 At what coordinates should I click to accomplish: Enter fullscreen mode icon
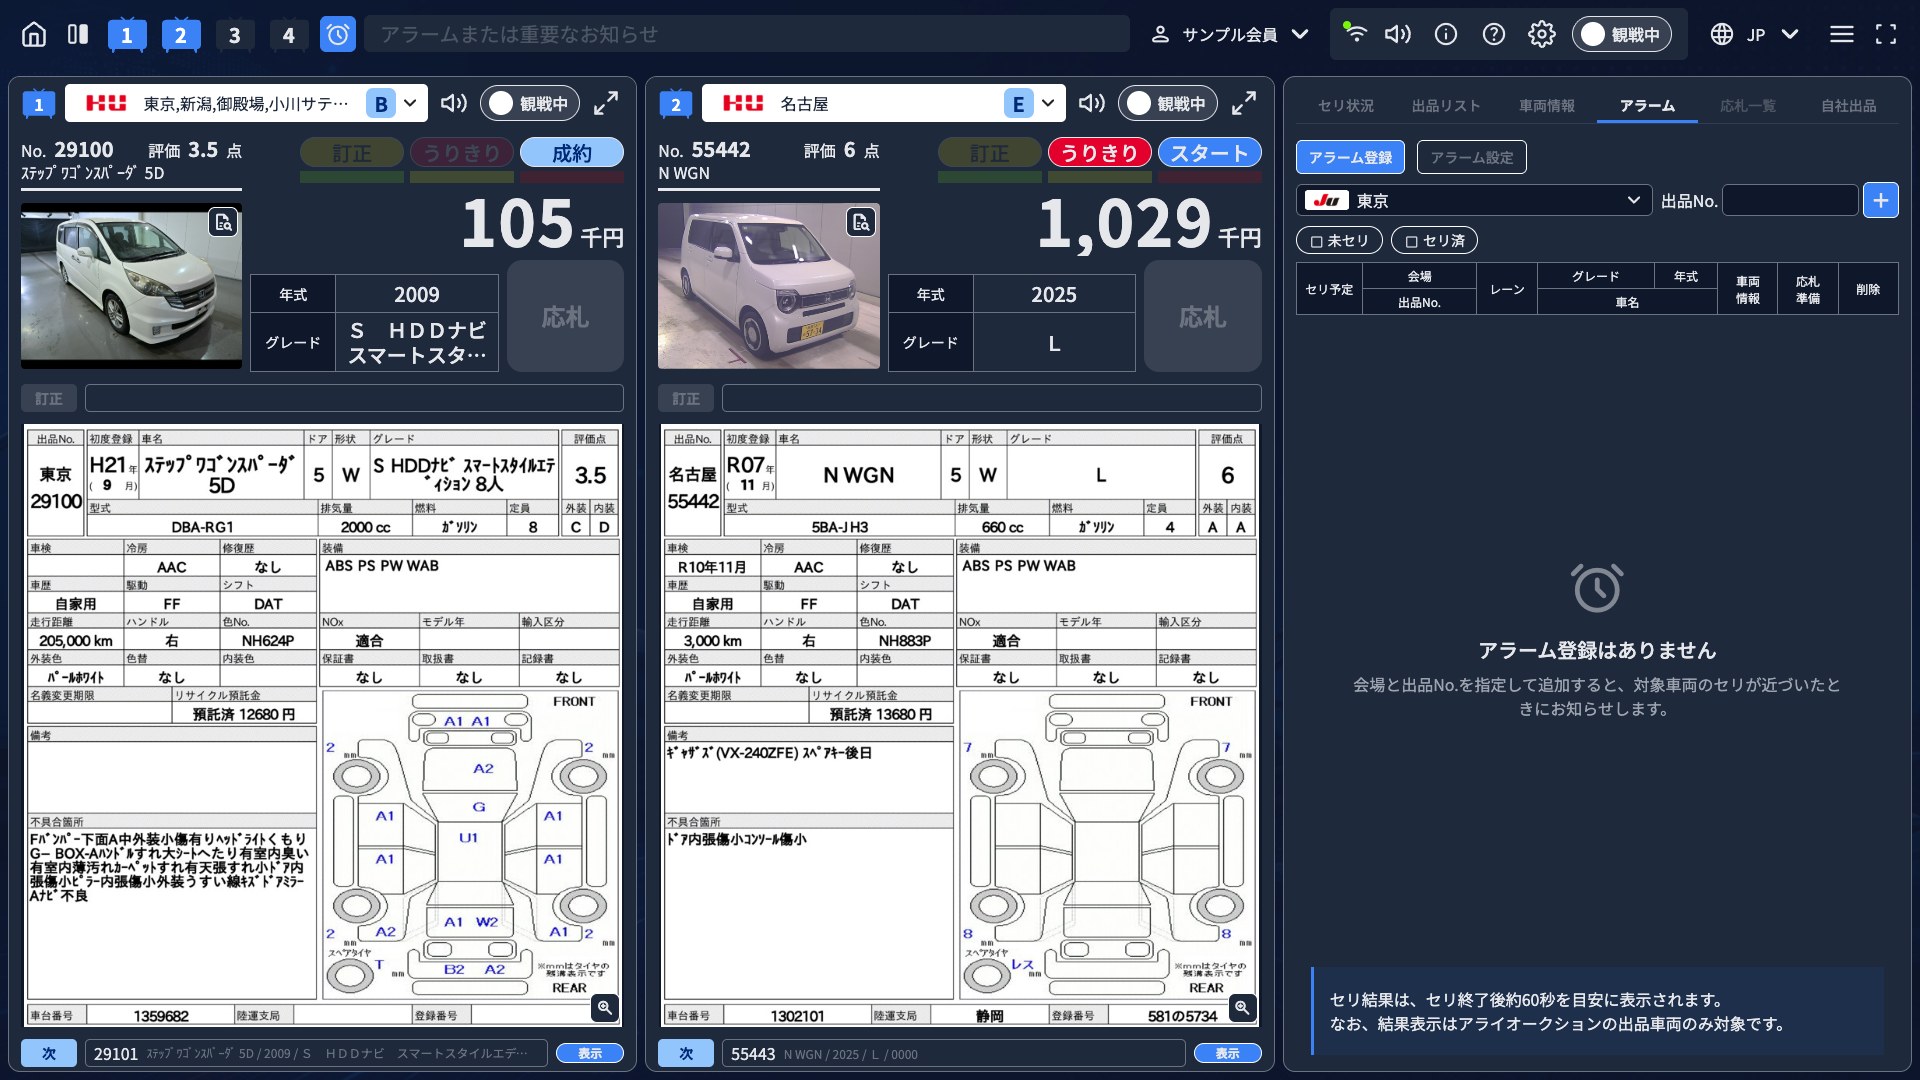(1886, 34)
